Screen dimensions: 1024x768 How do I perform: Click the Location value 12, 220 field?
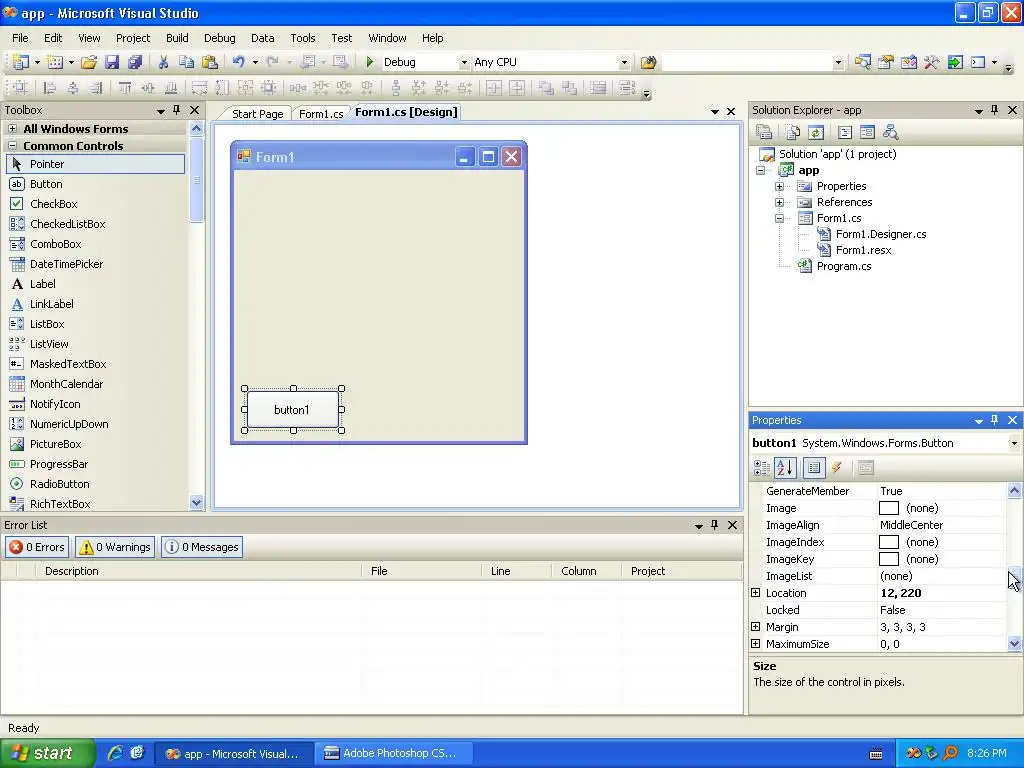point(942,593)
